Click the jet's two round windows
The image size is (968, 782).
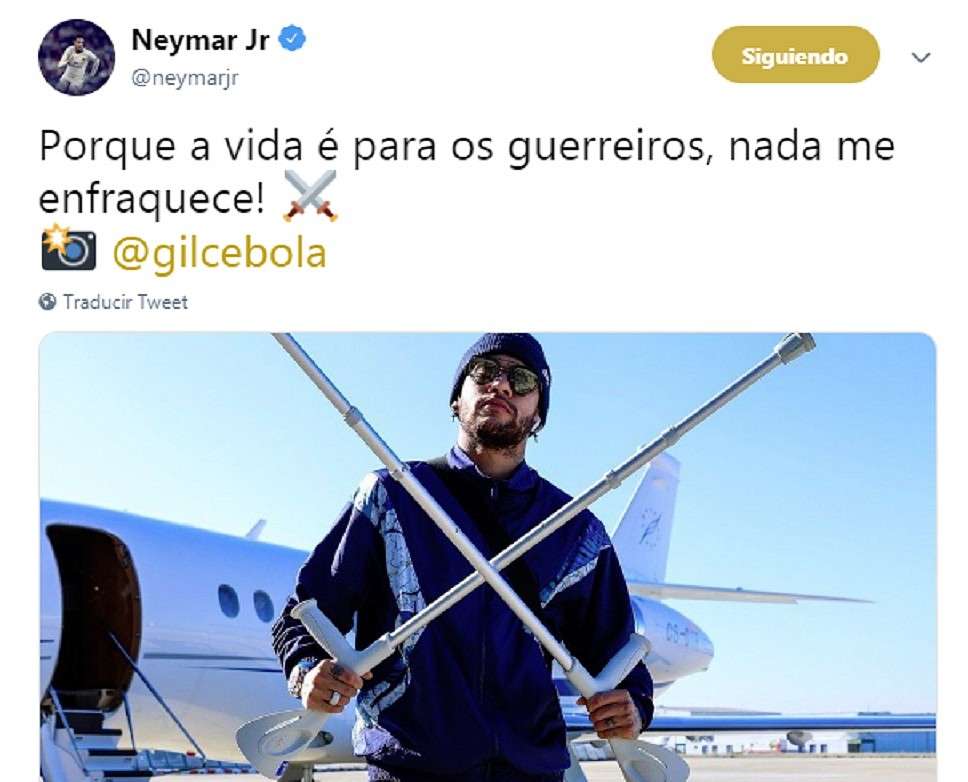click(246, 603)
